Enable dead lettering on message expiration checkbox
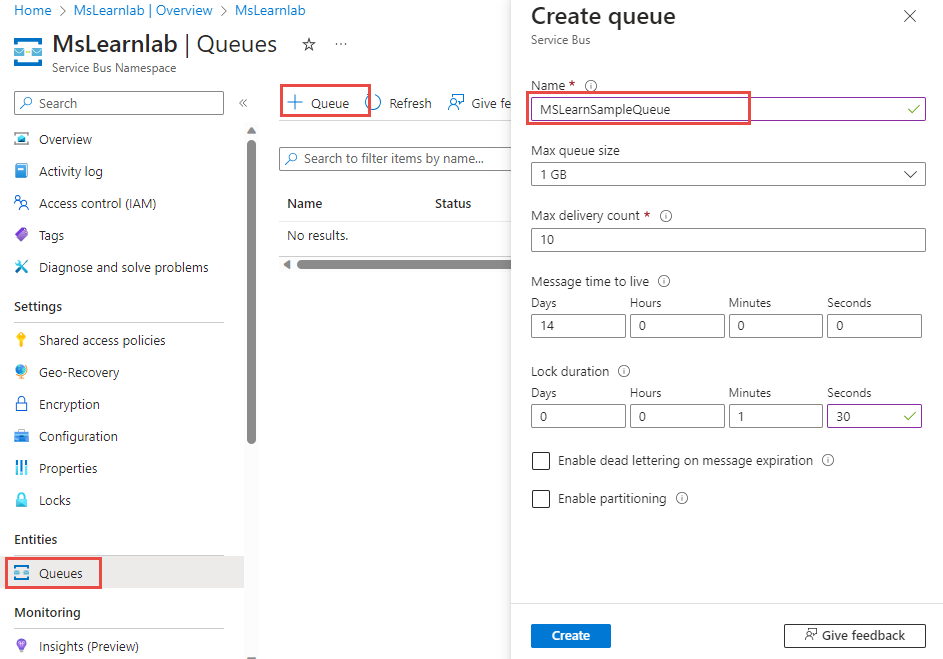This screenshot has height=659, width=943. (x=541, y=461)
